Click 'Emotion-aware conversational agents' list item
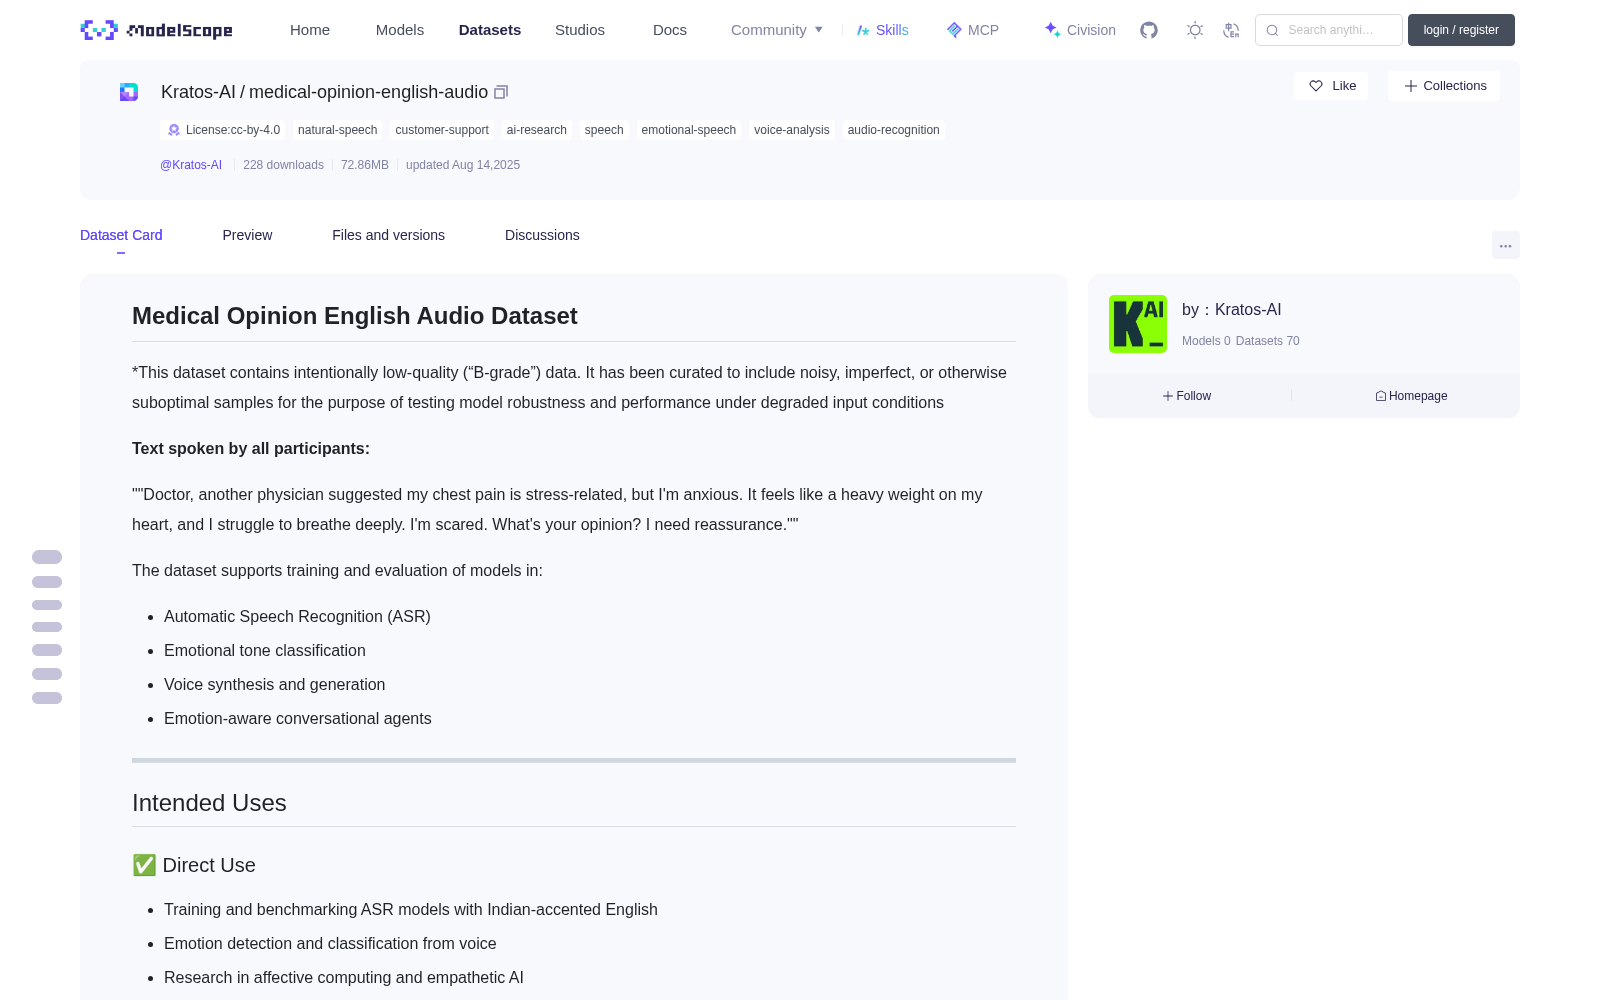 [x=298, y=719]
